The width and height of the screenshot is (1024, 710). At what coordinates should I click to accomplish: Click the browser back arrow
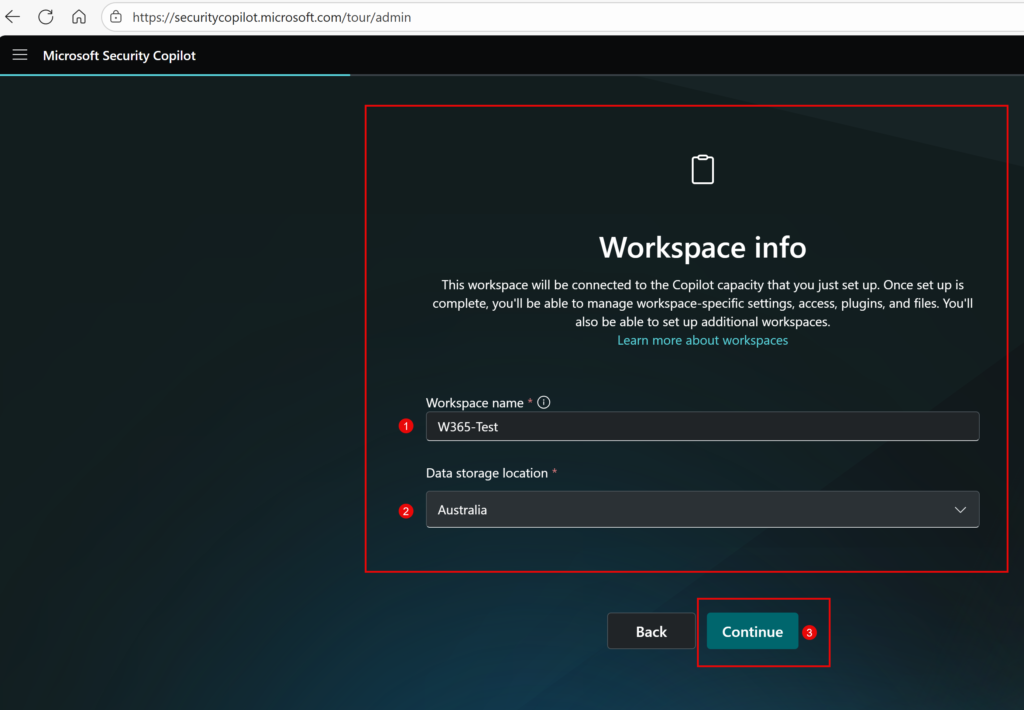tap(13, 17)
